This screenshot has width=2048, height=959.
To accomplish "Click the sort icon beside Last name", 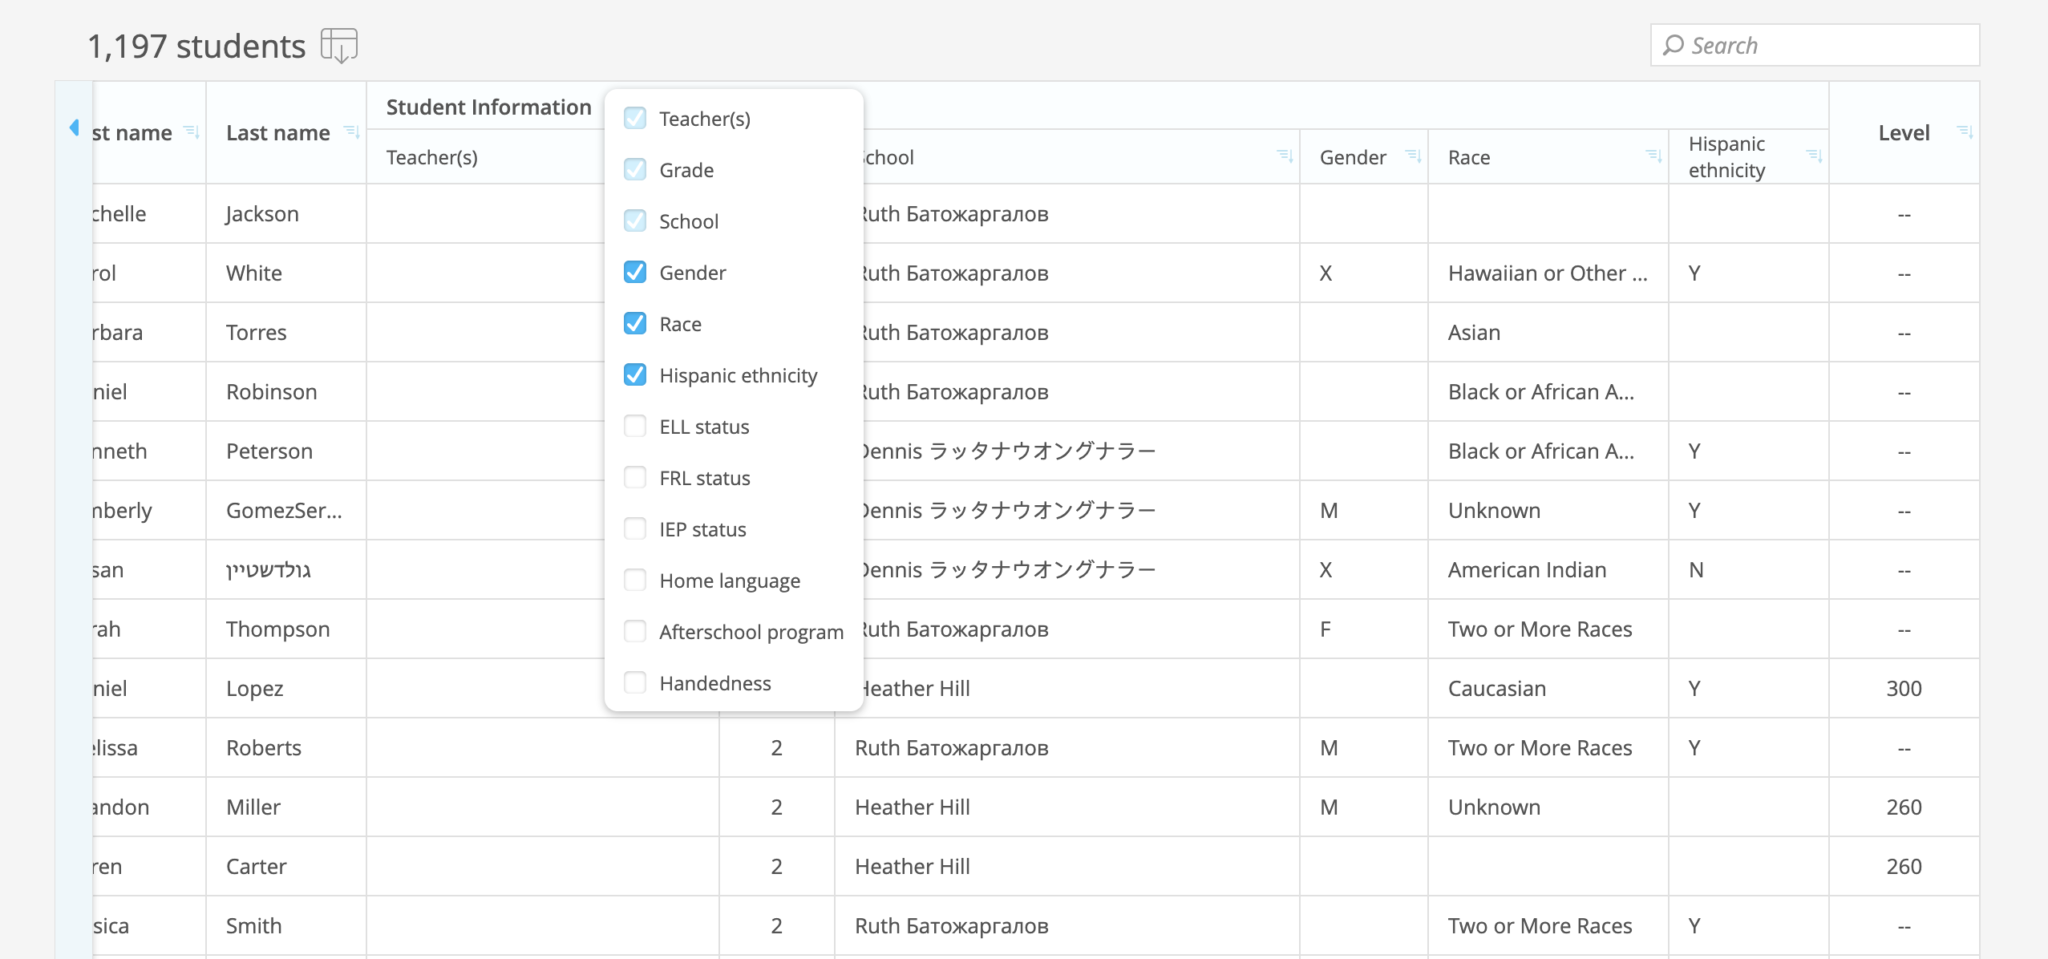I will pos(351,132).
